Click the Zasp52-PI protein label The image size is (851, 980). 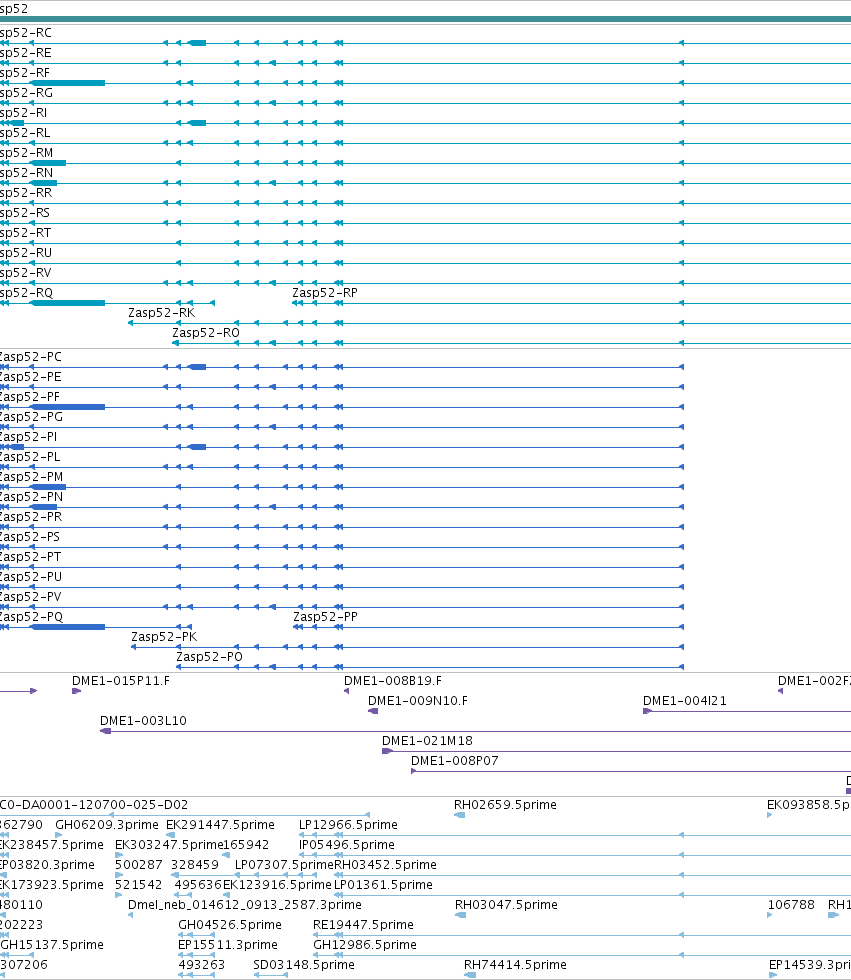click(x=28, y=436)
